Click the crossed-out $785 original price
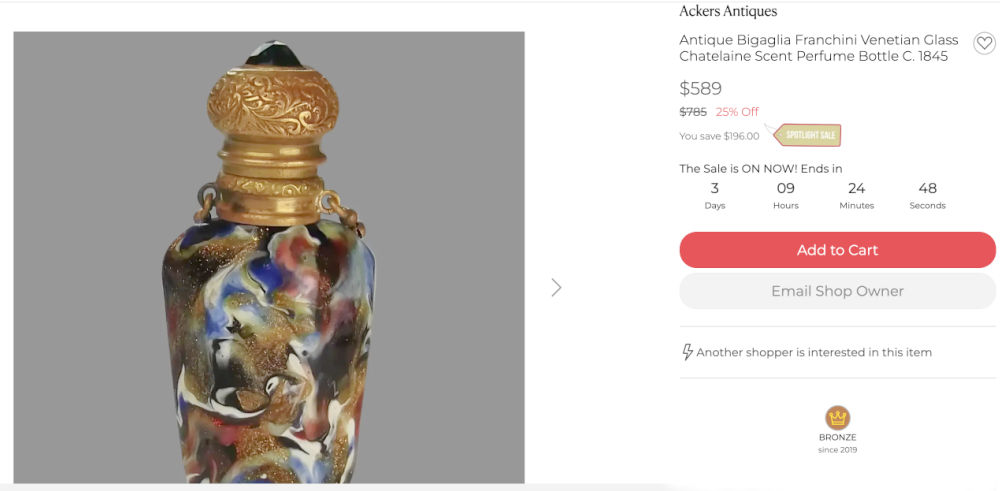The width and height of the screenshot is (1000, 491). pyautogui.click(x=693, y=112)
